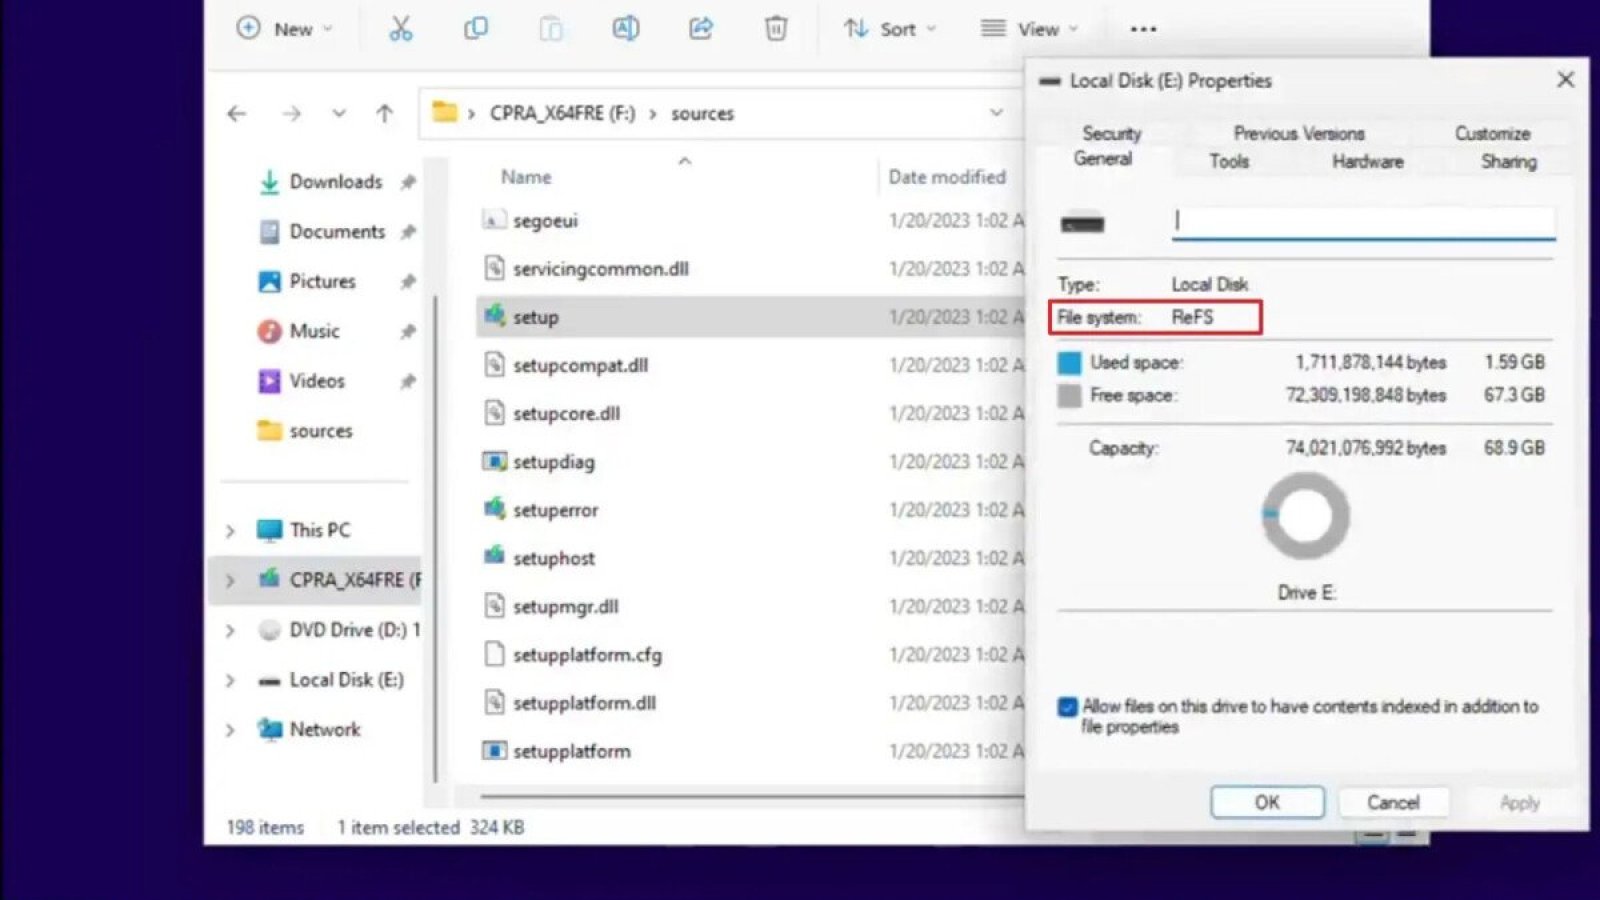Switch to the Customize tab
This screenshot has height=900, width=1600.
[1492, 133]
